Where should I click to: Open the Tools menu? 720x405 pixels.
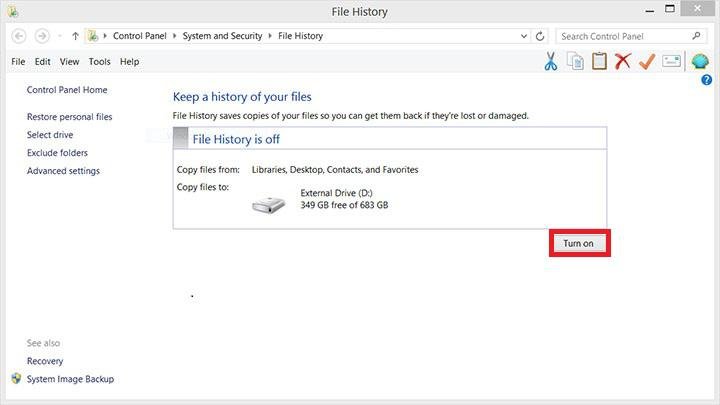(x=99, y=62)
